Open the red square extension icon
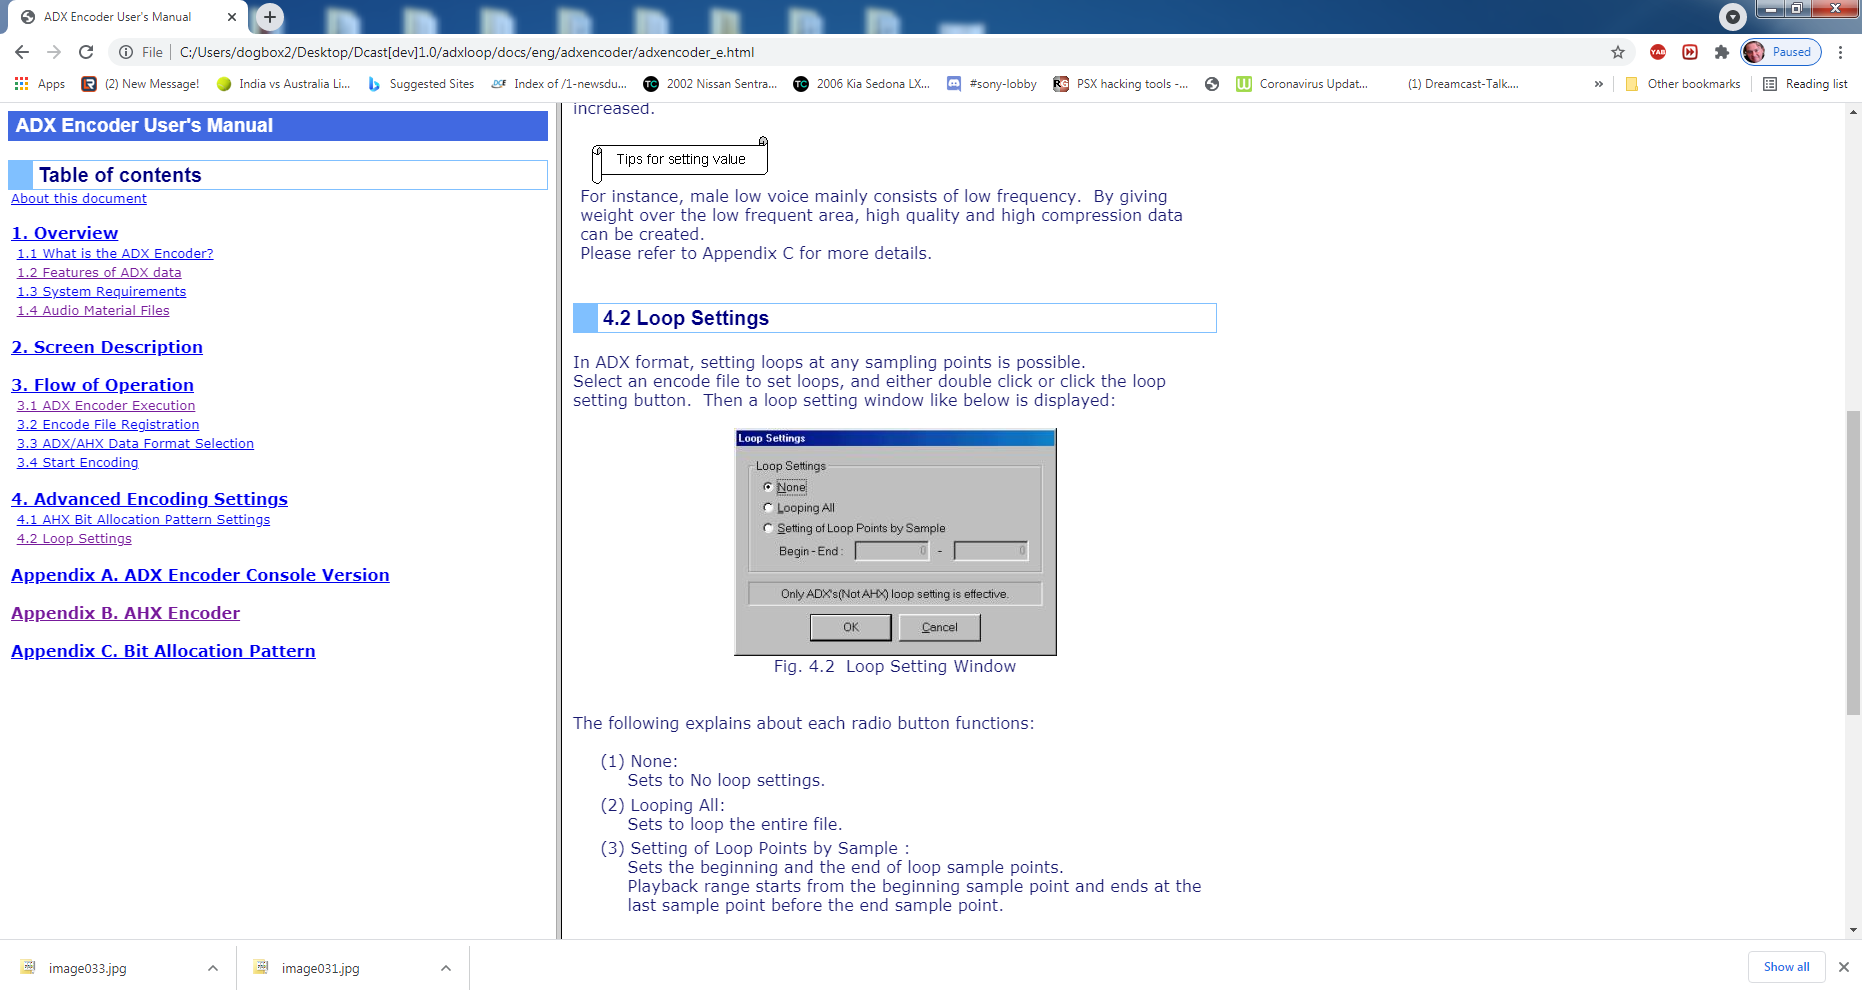Viewport: 1862px width, 996px height. [1690, 52]
